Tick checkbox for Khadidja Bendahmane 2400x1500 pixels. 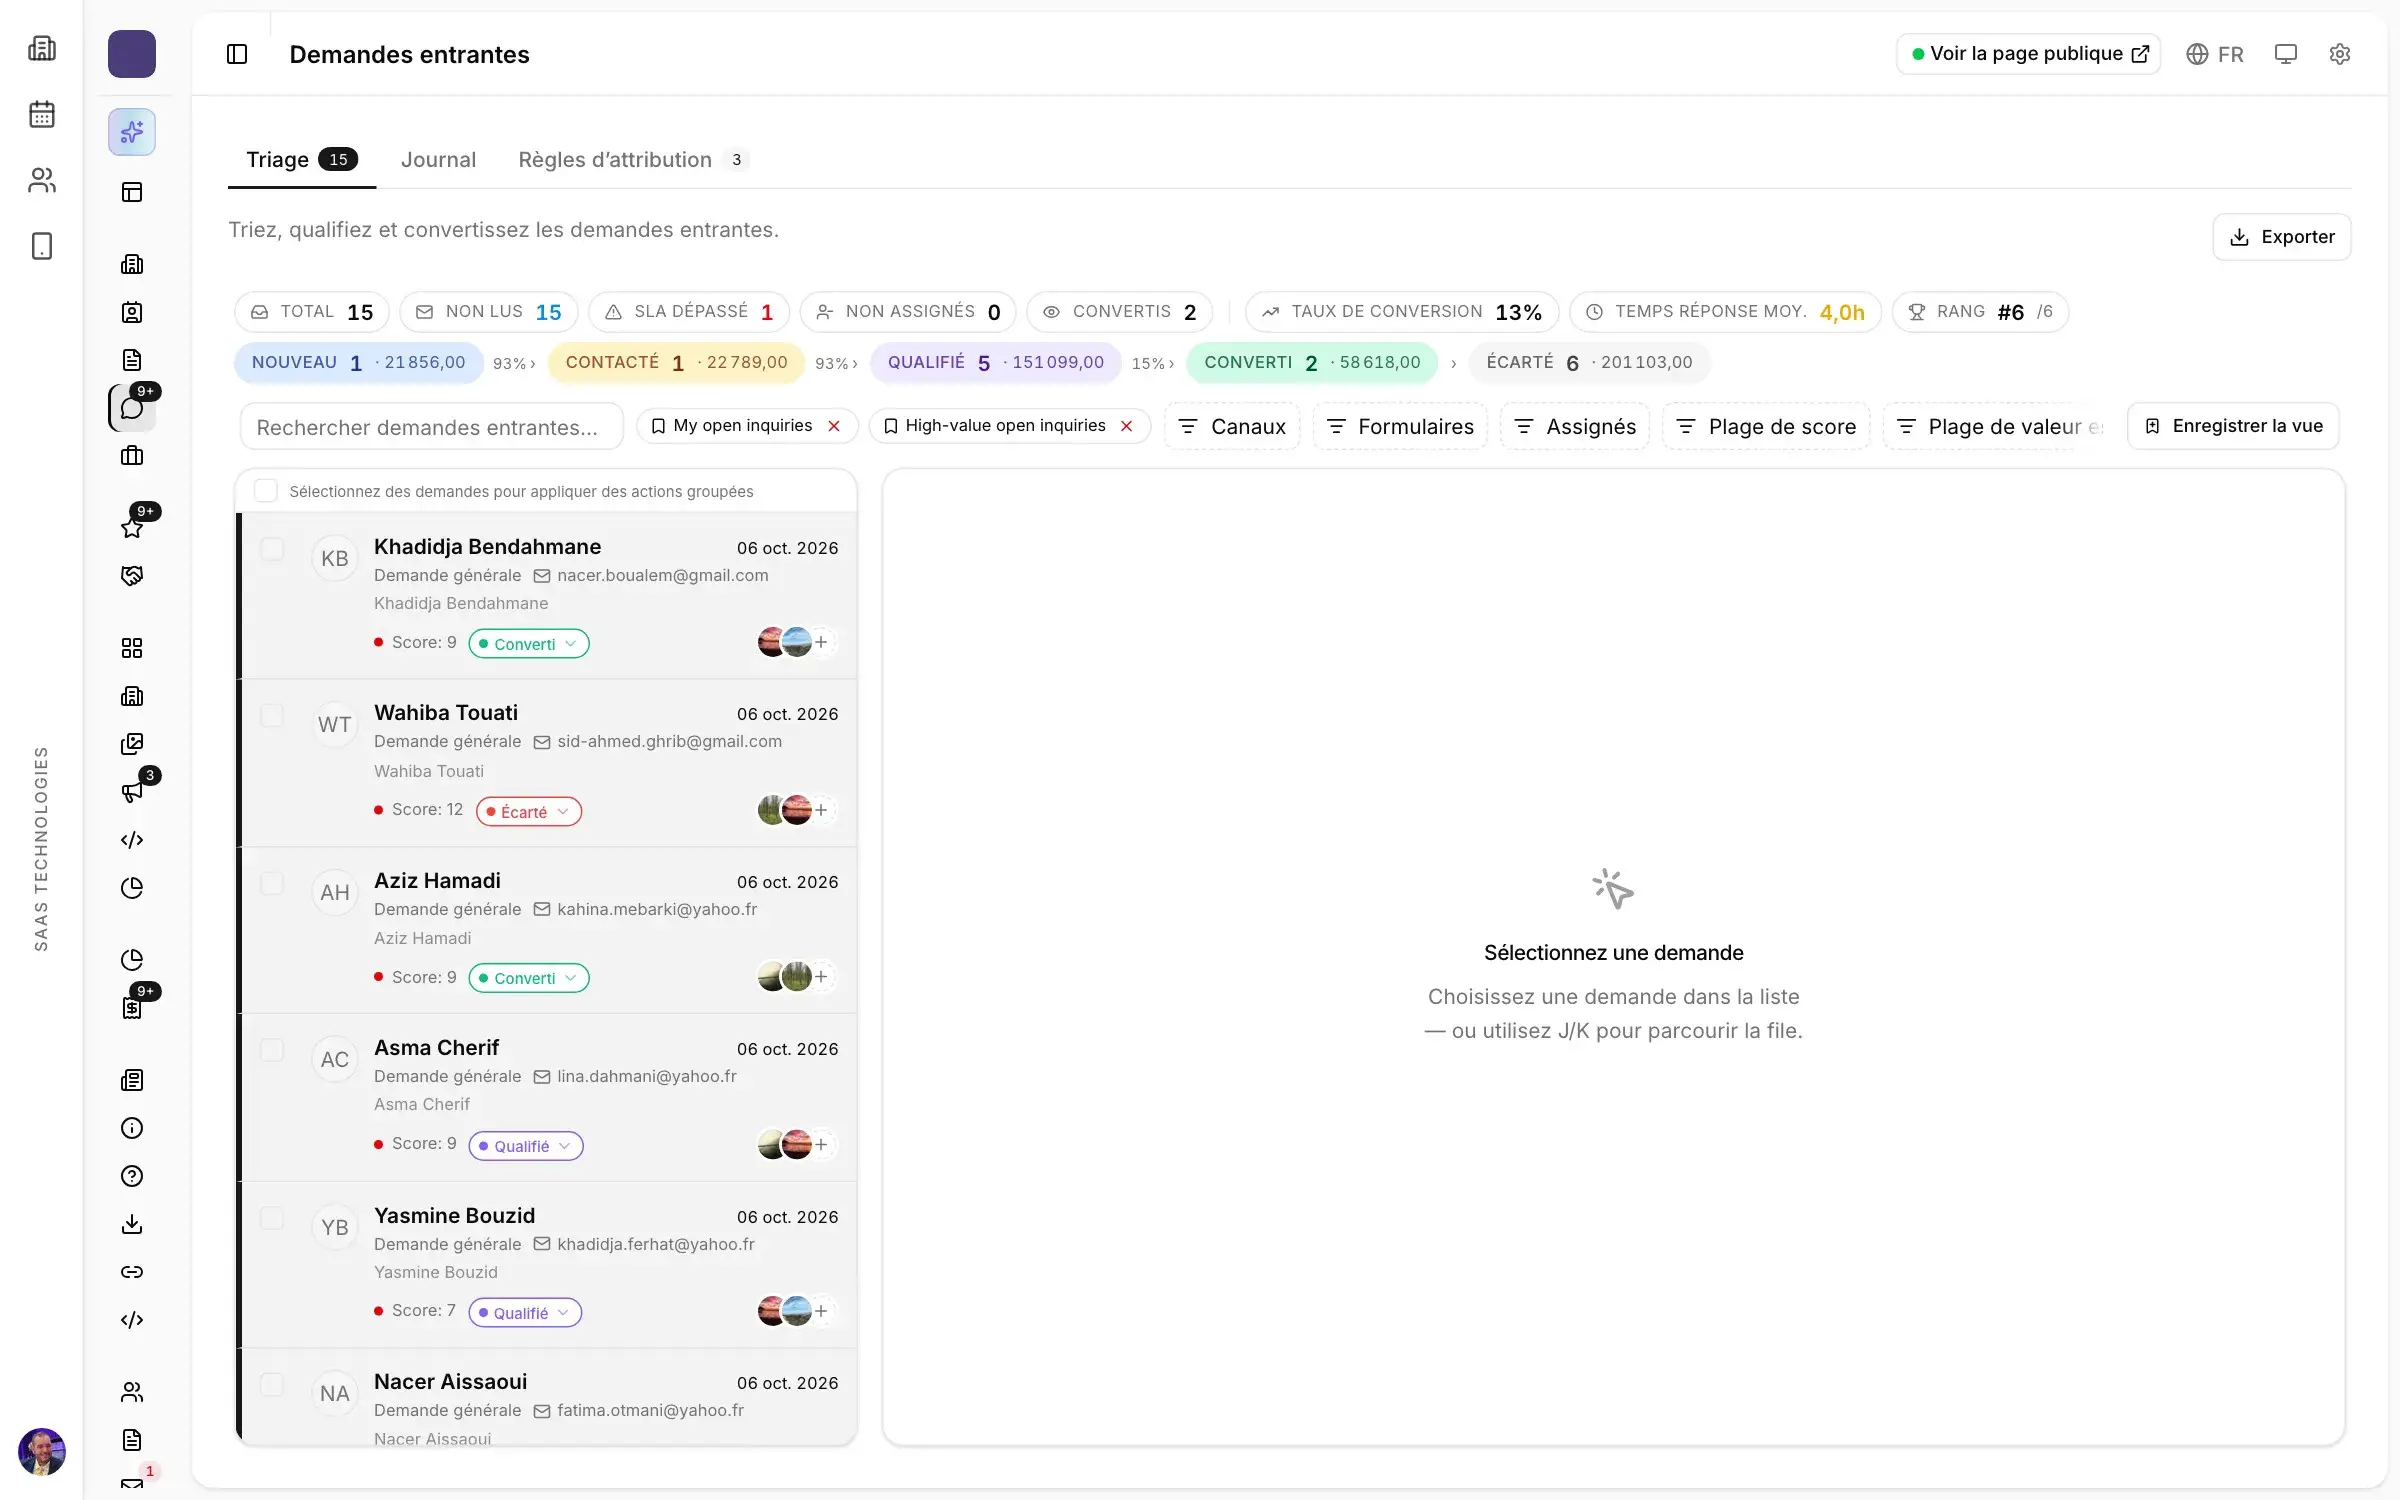tap(272, 549)
